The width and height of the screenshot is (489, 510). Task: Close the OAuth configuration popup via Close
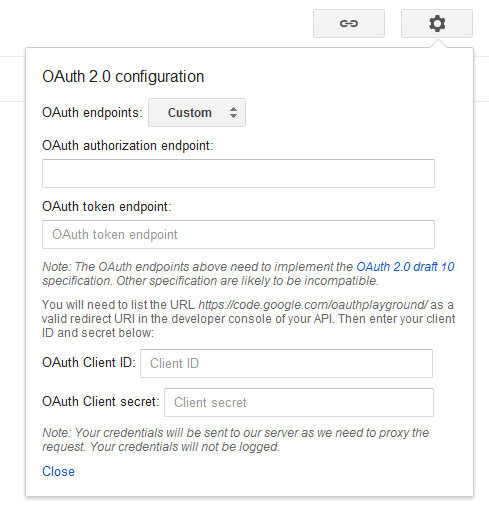(58, 472)
